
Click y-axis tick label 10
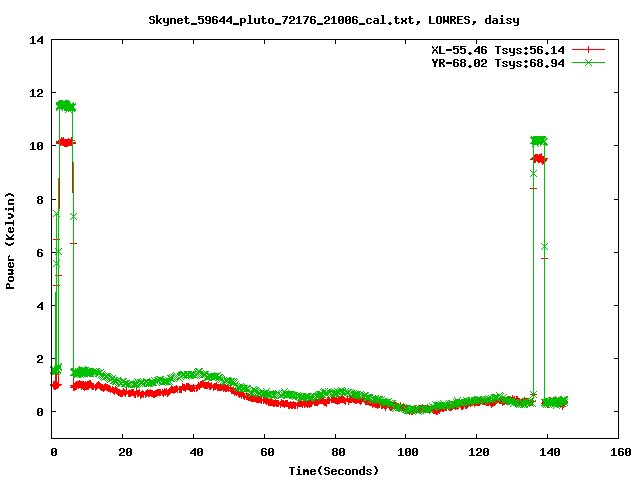tap(36, 146)
